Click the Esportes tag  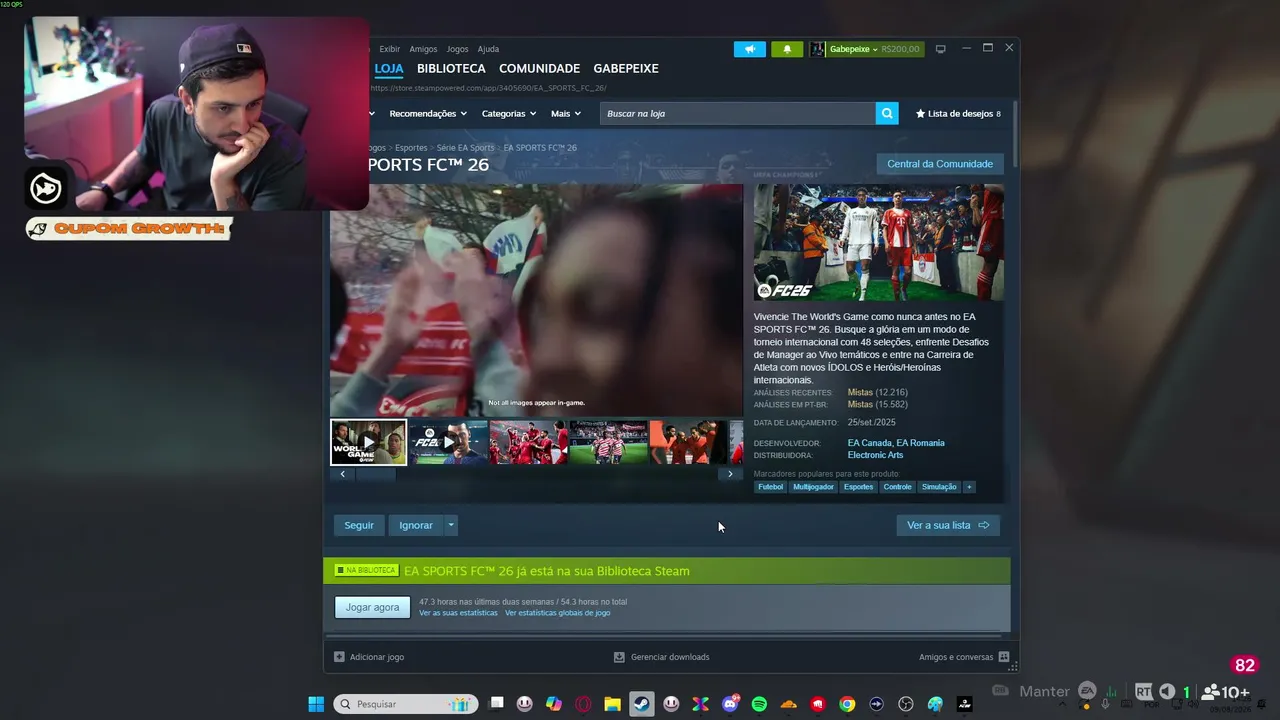click(858, 487)
